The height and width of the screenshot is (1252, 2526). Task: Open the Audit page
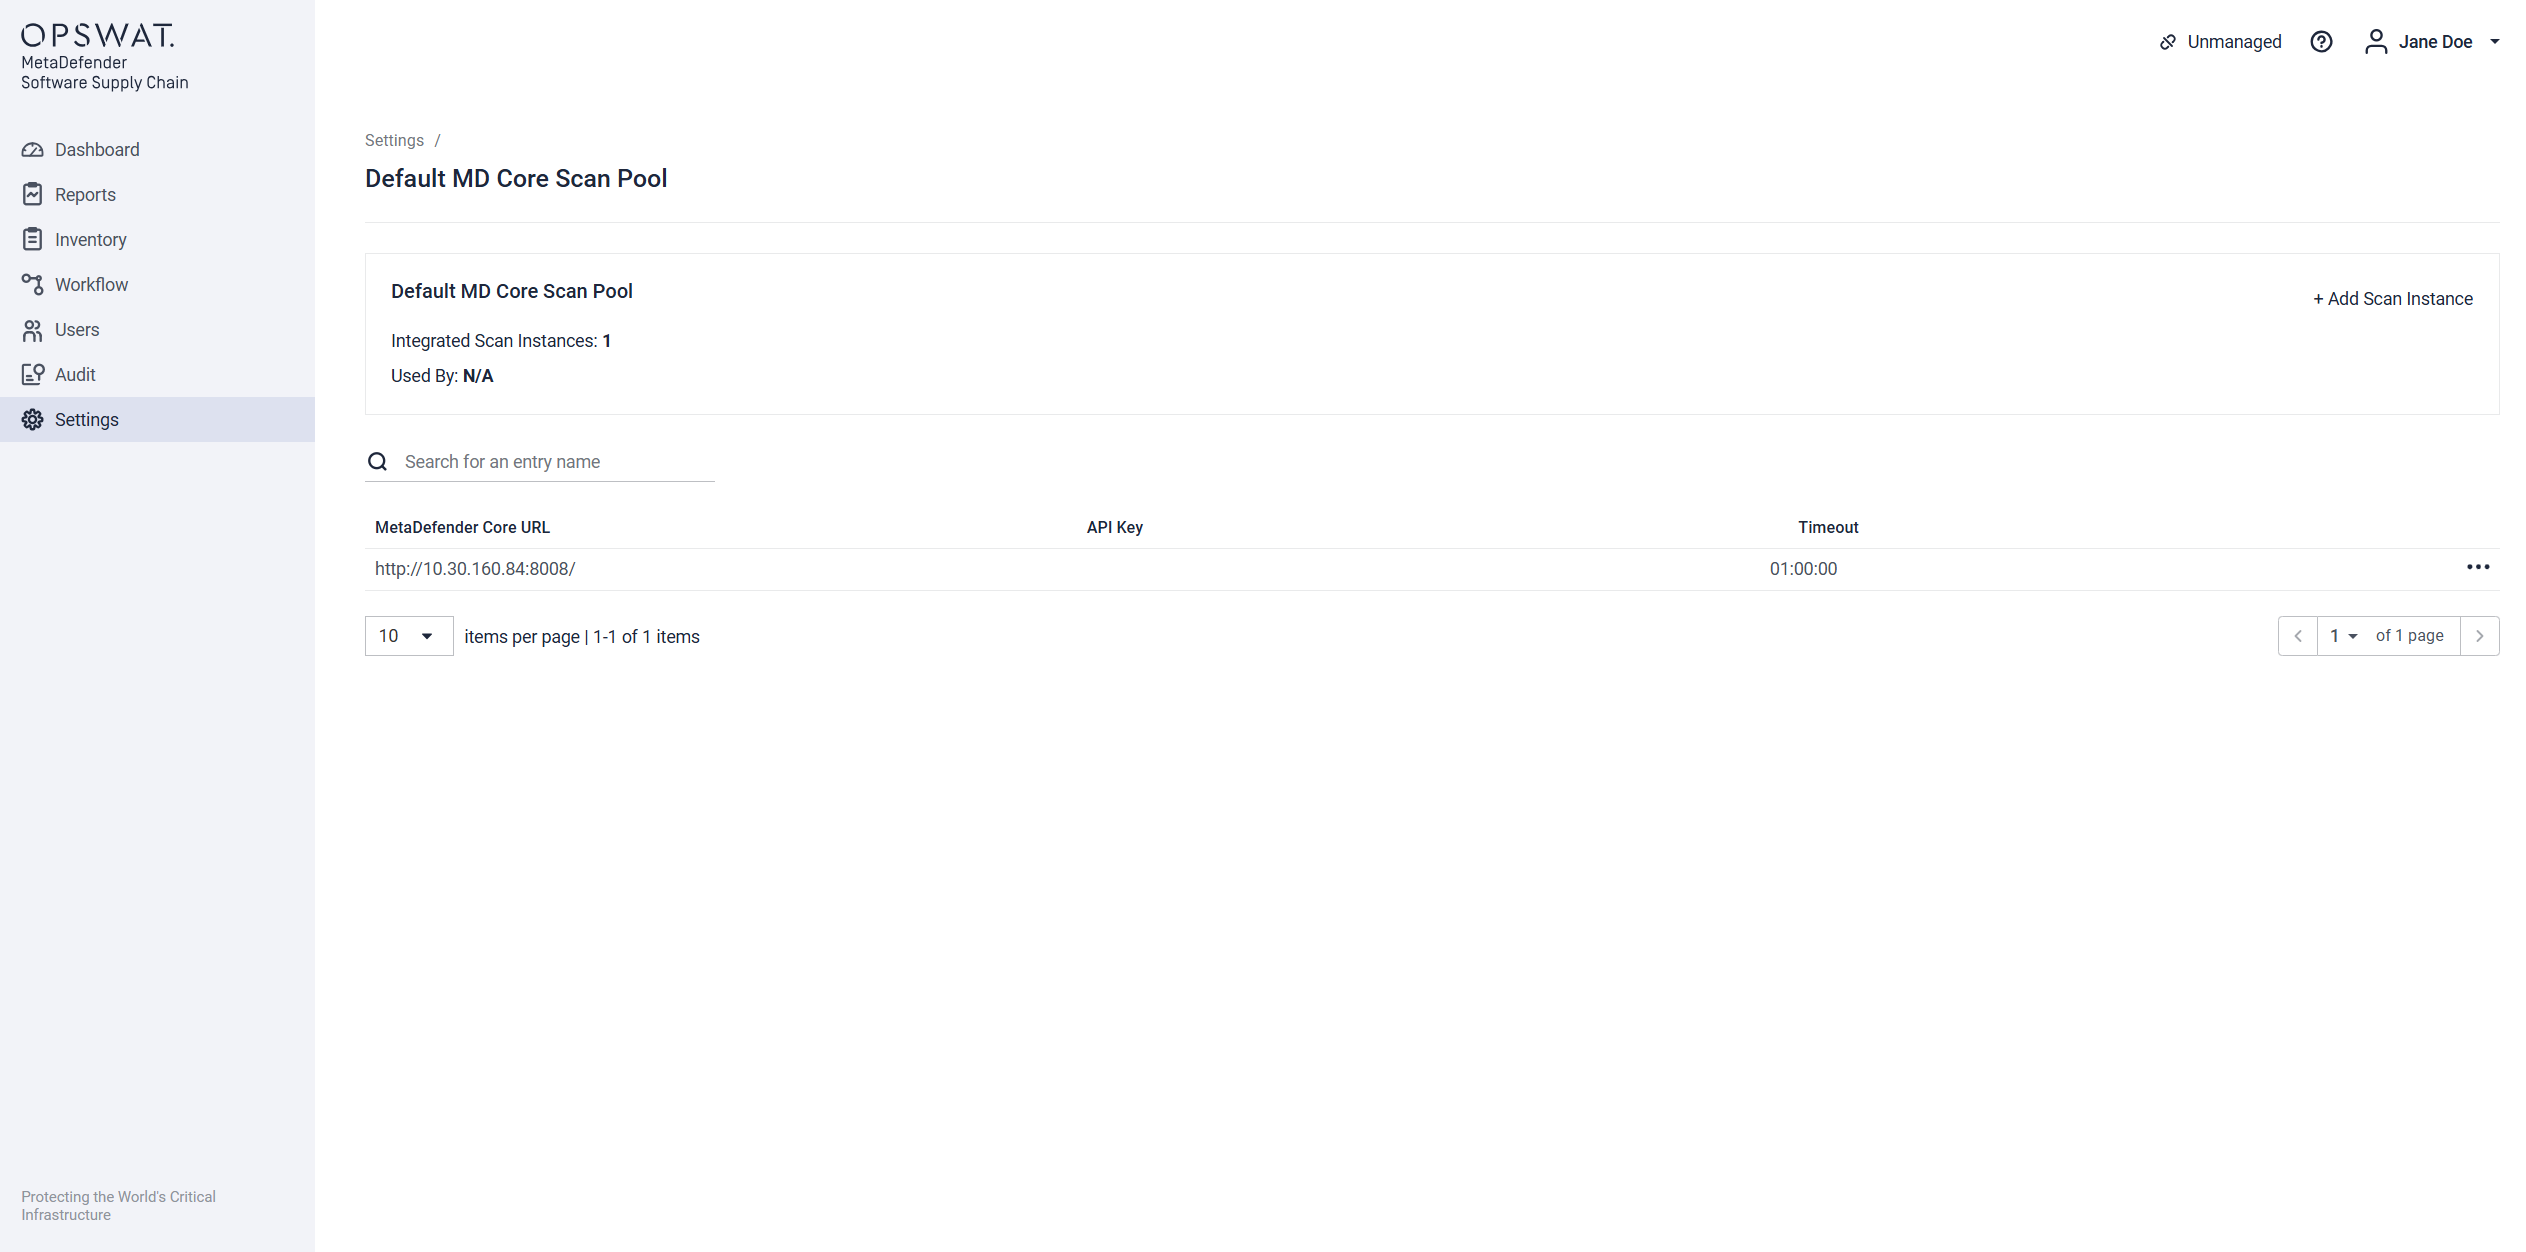[157, 375]
